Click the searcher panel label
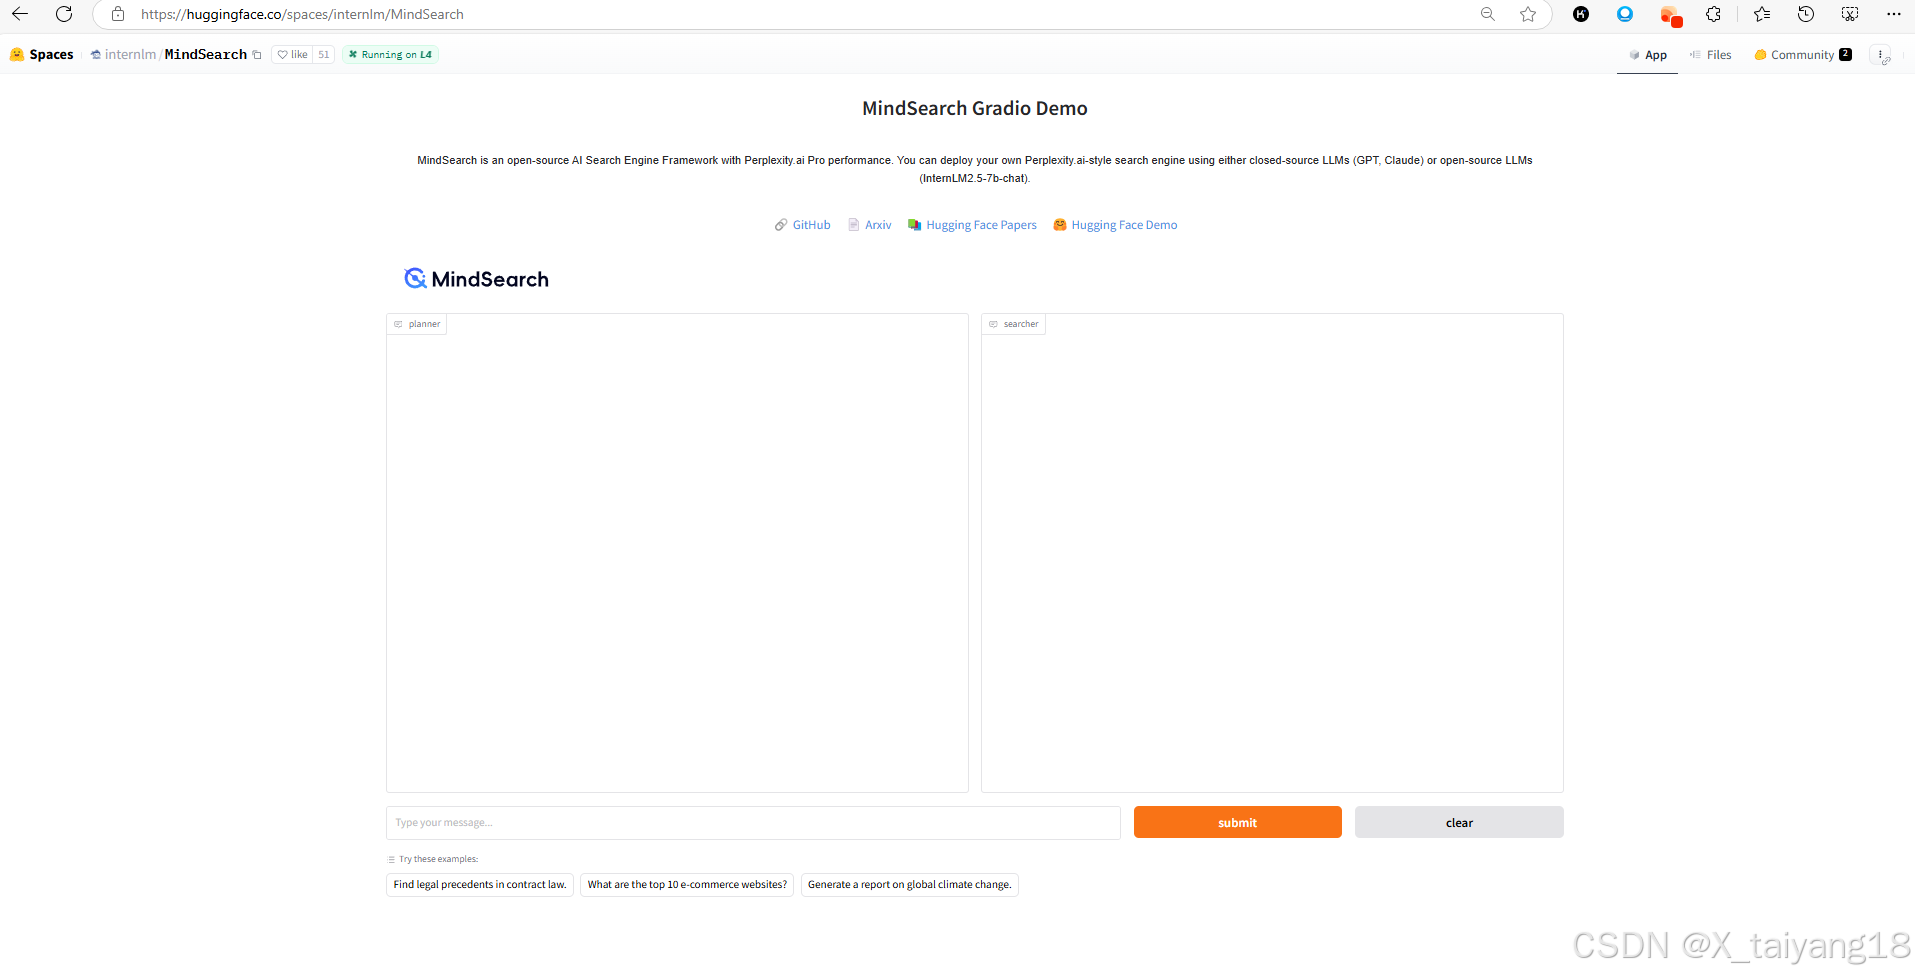The width and height of the screenshot is (1915, 977). 1014,324
